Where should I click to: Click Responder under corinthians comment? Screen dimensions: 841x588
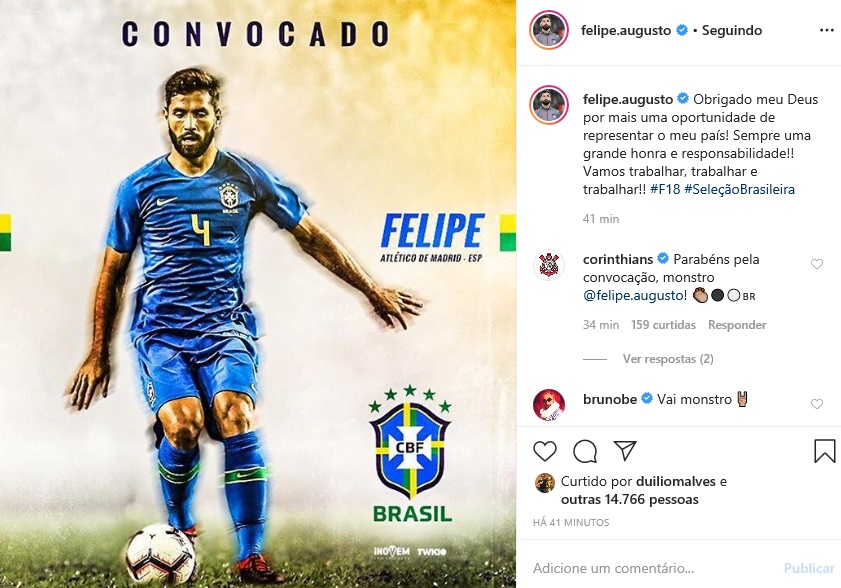737,325
